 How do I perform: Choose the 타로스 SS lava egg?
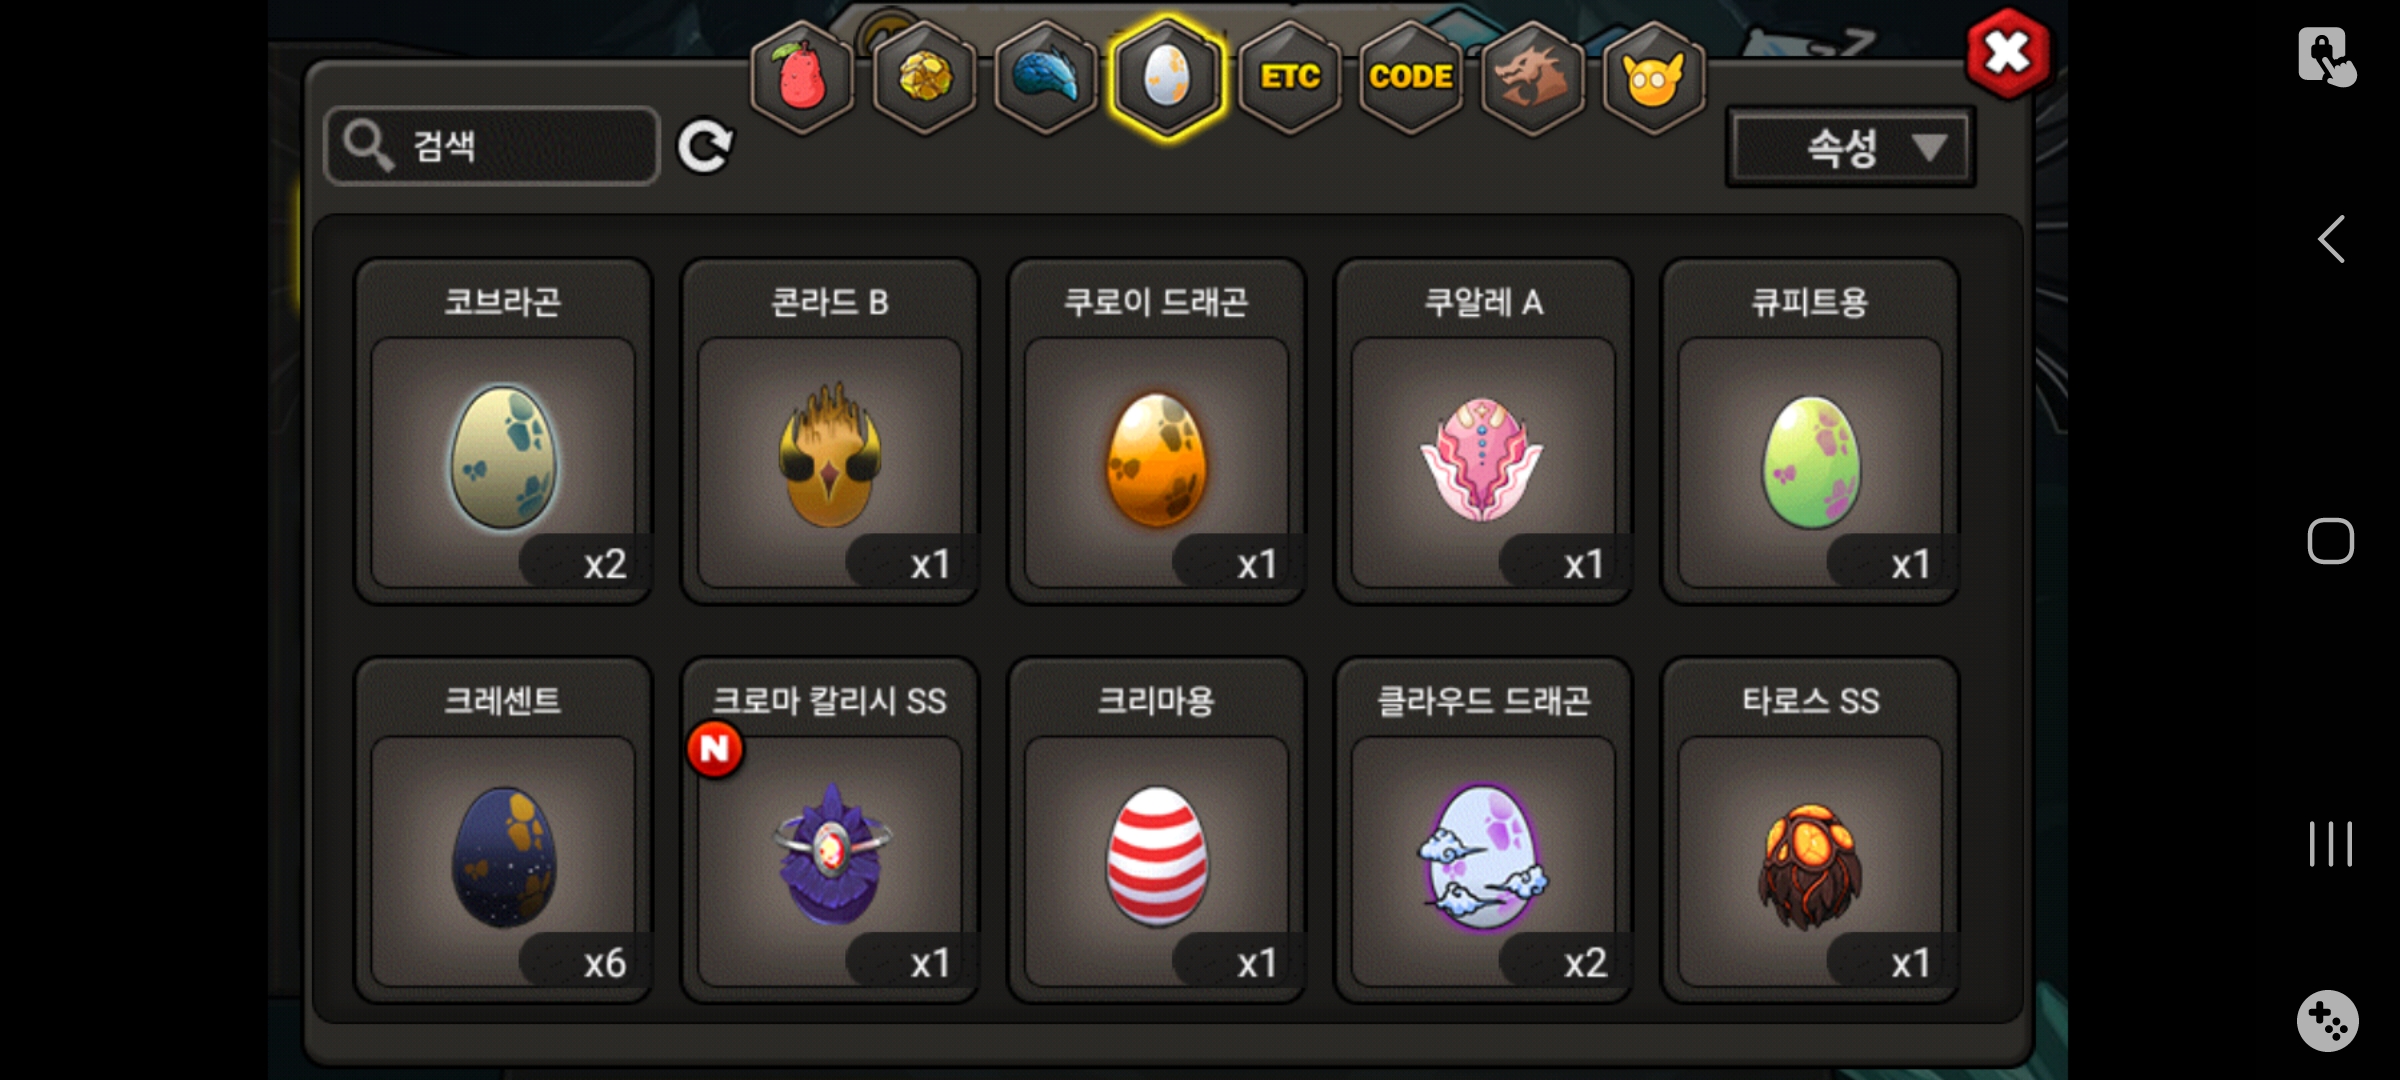pyautogui.click(x=1810, y=830)
